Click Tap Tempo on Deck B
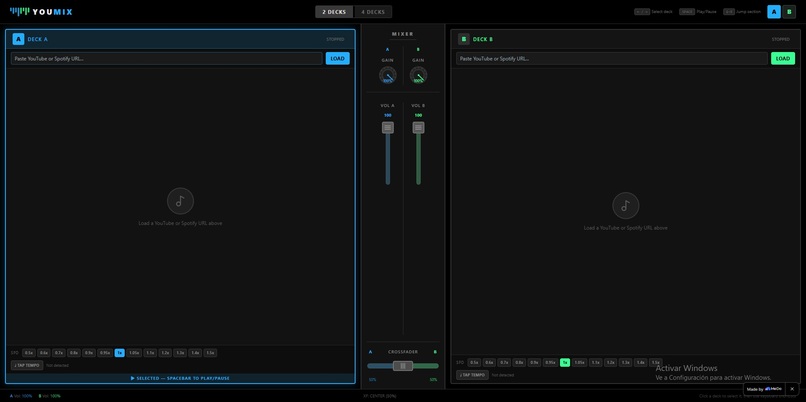 tap(472, 375)
